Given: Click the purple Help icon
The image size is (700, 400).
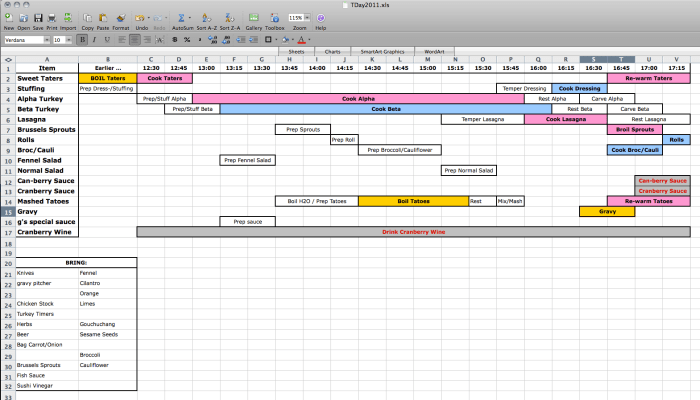Looking at the screenshot, I should click(x=321, y=19).
